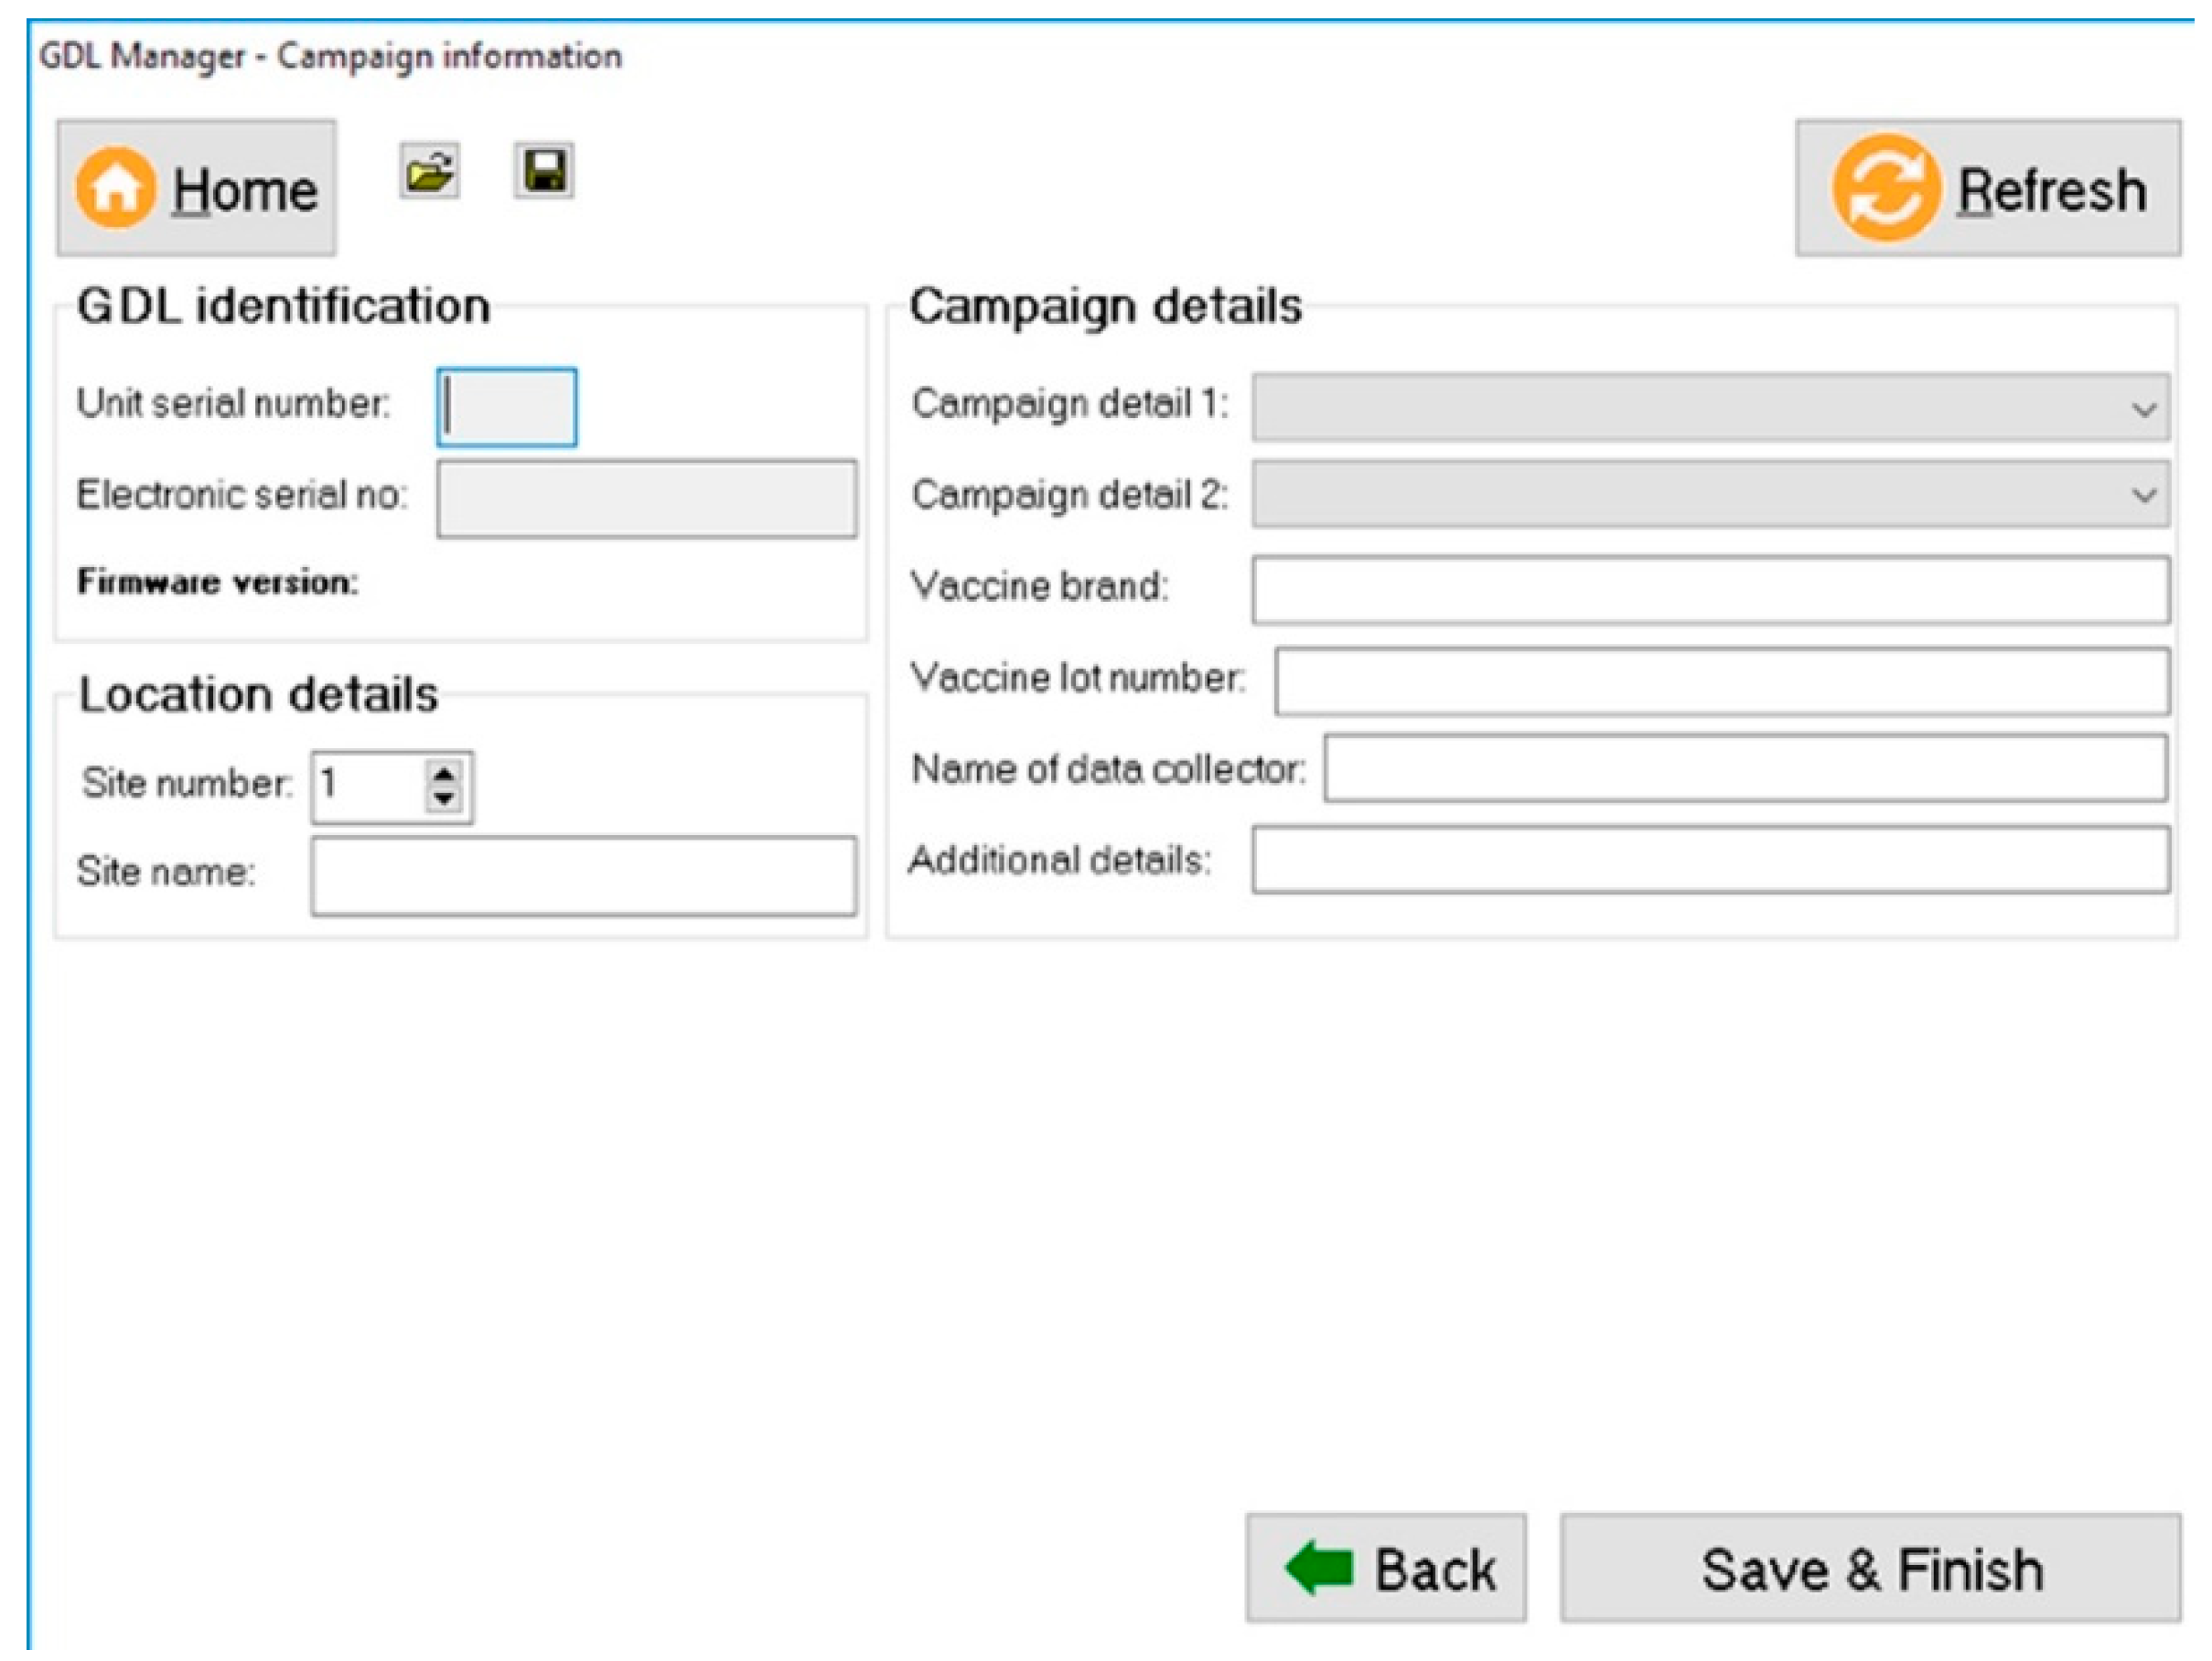Select the Additional details input

[1710, 860]
